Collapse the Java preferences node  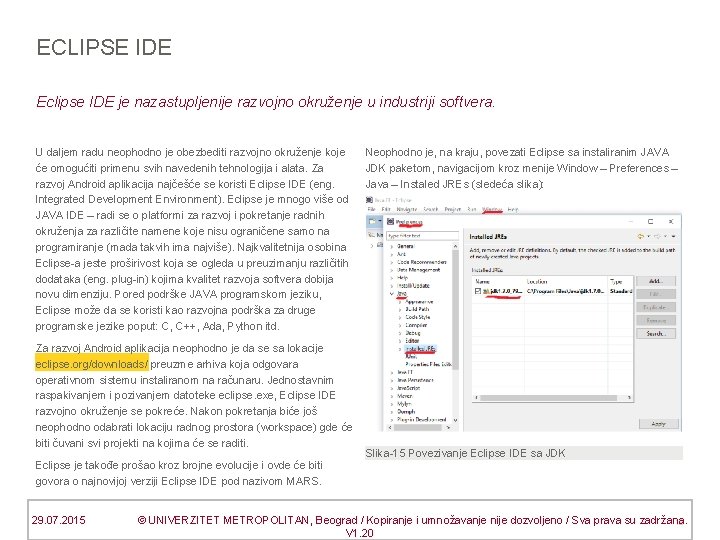(392, 293)
